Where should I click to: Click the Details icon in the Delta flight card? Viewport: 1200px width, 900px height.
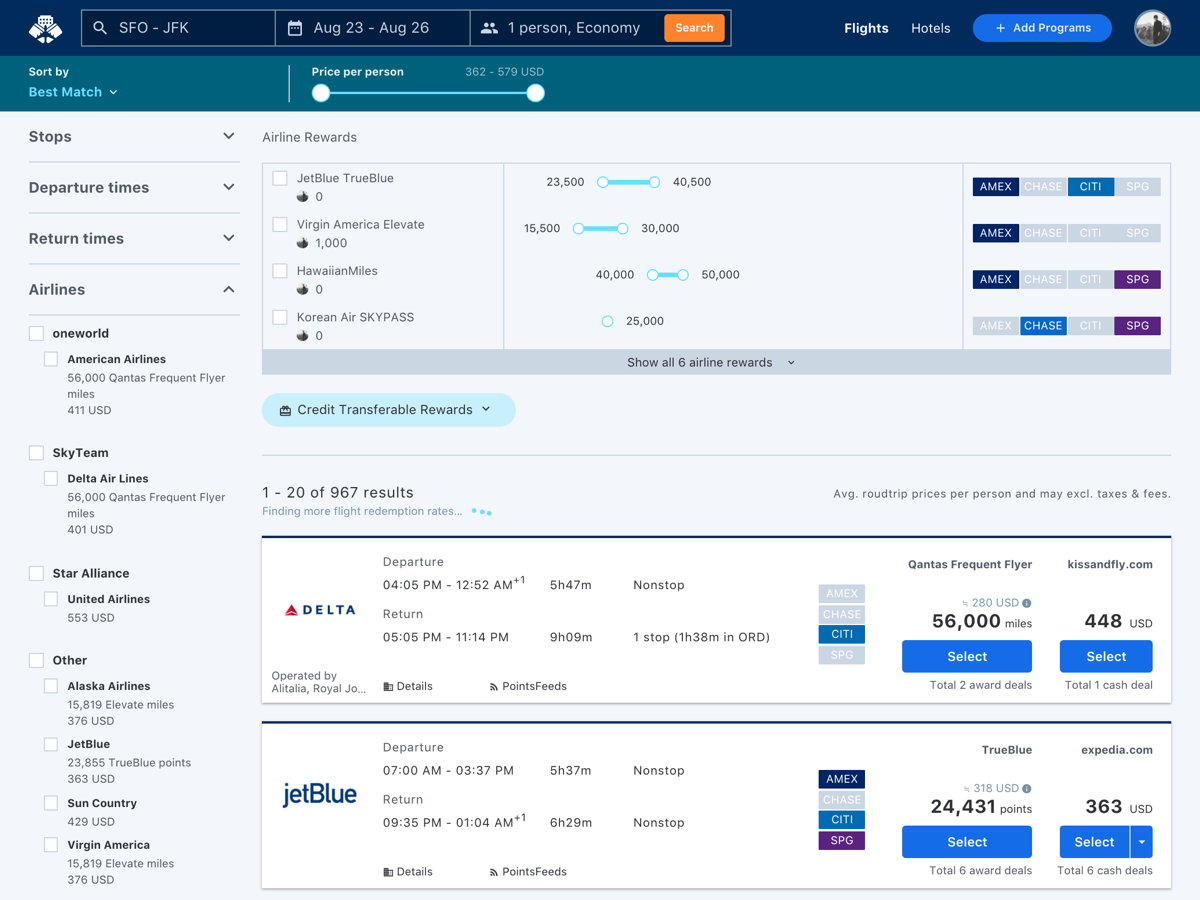coord(388,687)
